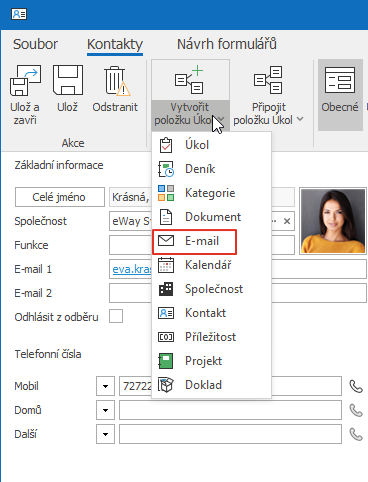Choose Příležitost in the create menu
The width and height of the screenshot is (368, 482).
[x=212, y=337]
